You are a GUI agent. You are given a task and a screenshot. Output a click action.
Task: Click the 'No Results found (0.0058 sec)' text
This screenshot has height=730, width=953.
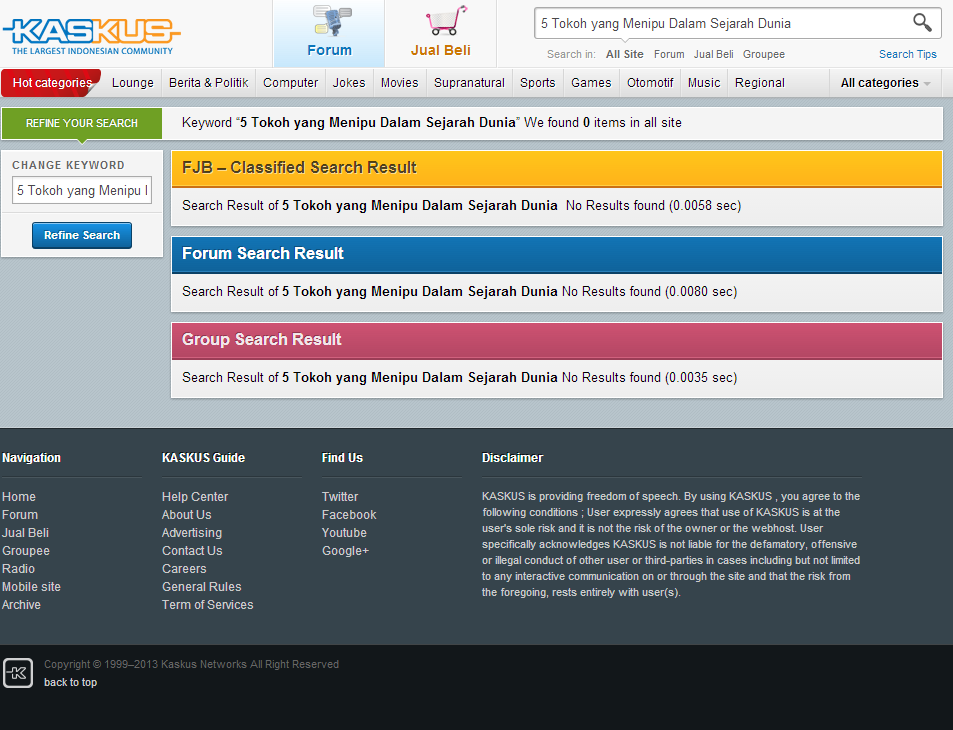(x=653, y=205)
